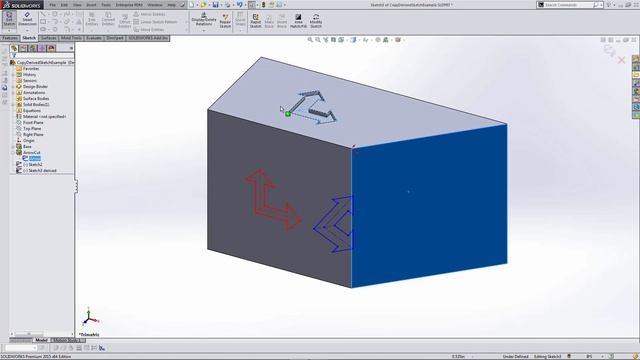
Task: Click the red arrow sketch on front face
Action: click(x=273, y=200)
